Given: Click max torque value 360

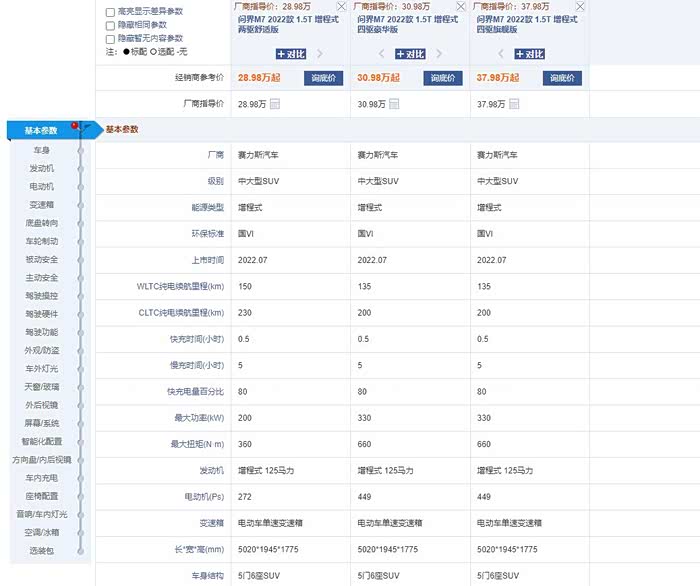Looking at the screenshot, I should tap(245, 444).
